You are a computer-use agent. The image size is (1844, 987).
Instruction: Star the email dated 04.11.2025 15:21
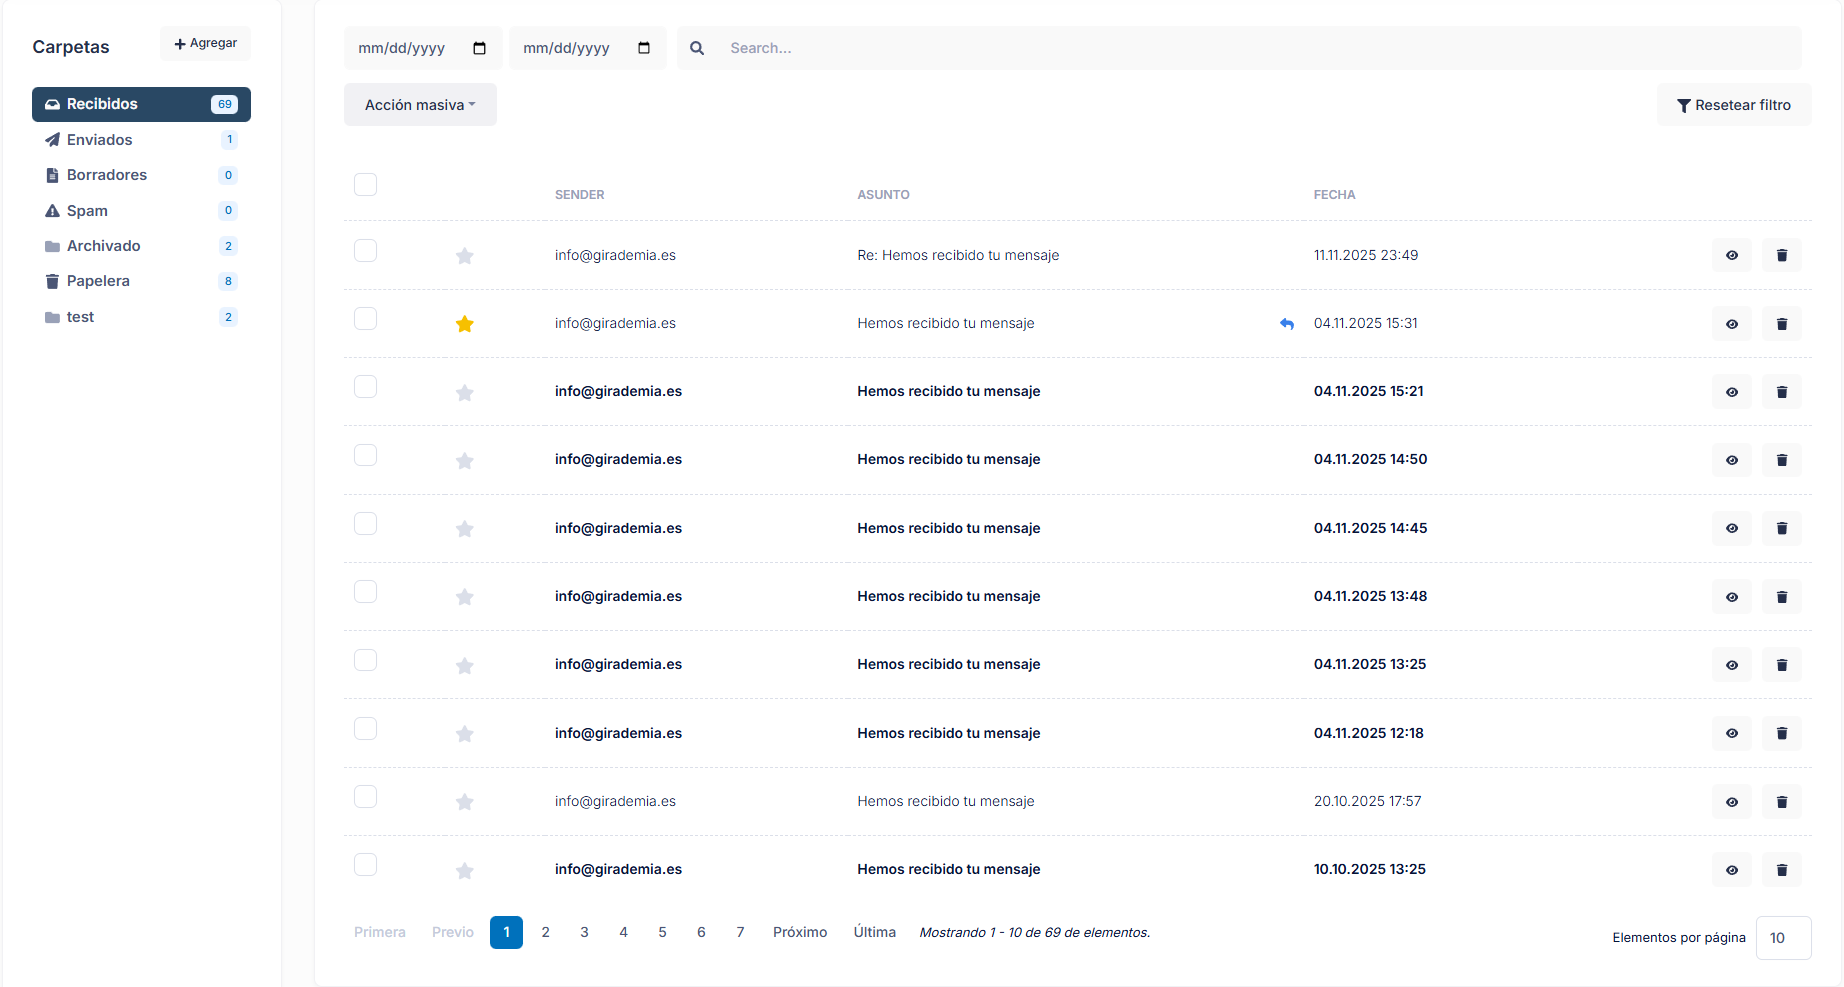tap(465, 392)
